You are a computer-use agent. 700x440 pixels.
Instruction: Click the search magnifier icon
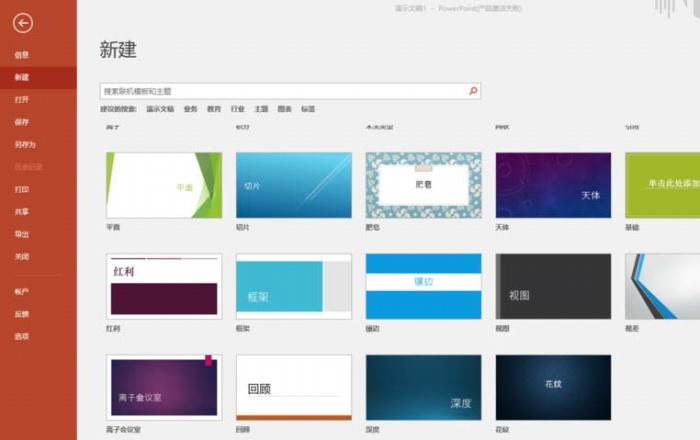473,91
